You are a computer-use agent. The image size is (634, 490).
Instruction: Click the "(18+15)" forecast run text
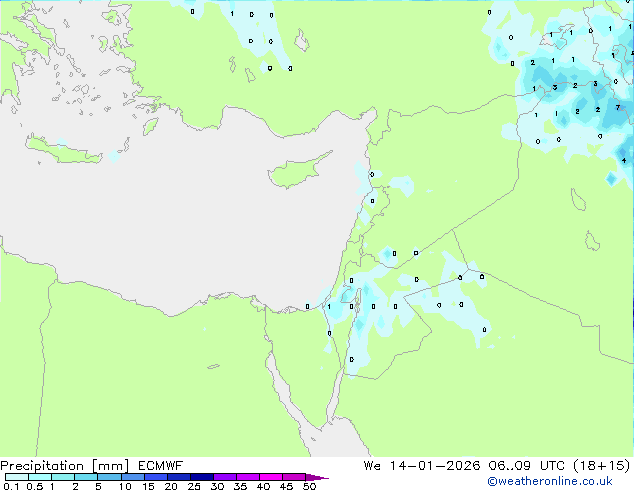tap(602, 466)
